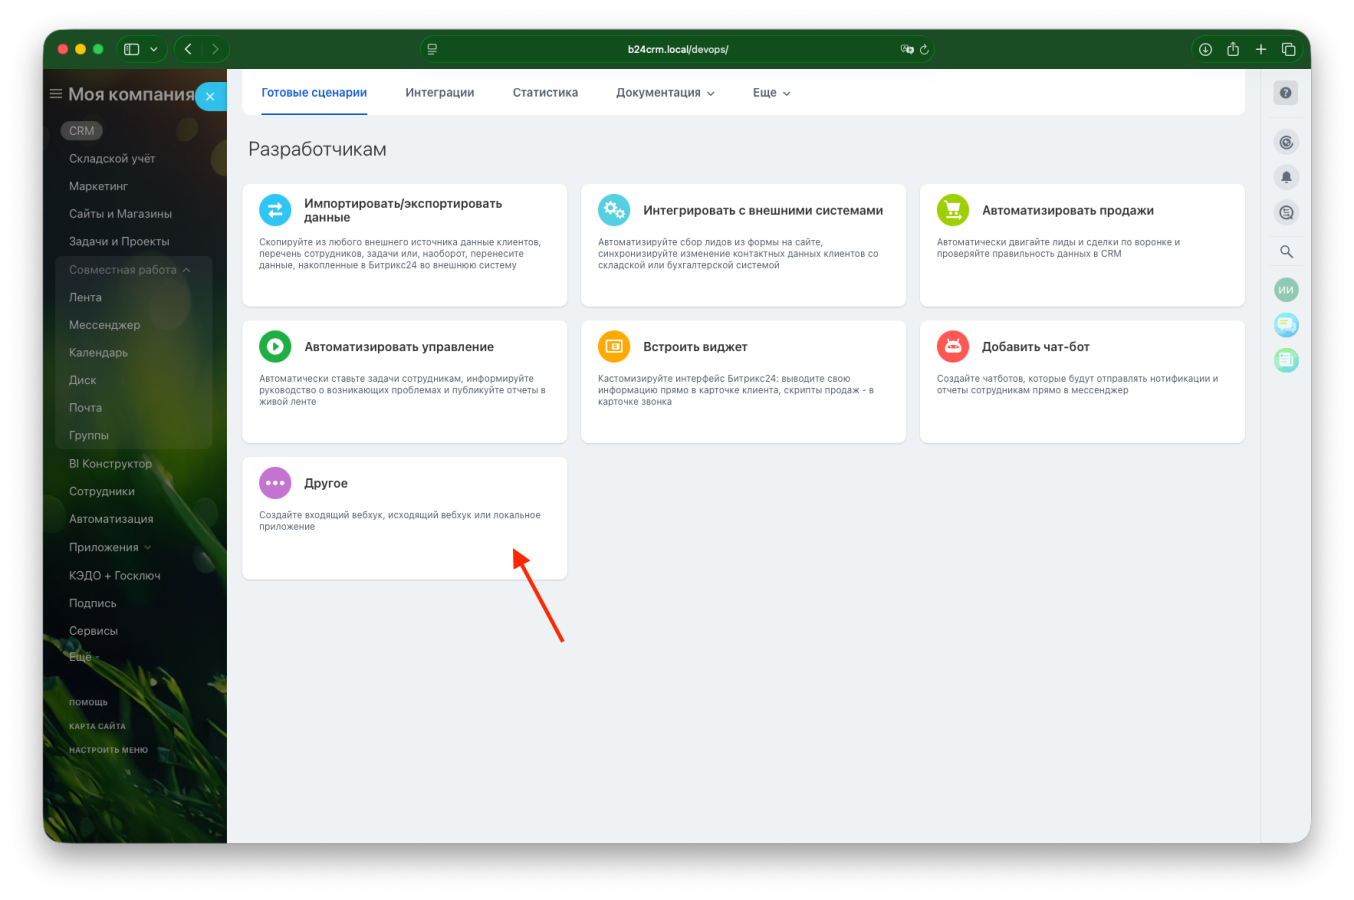Click the Import/Export data arrows icon
1354x900 pixels.
275,210
